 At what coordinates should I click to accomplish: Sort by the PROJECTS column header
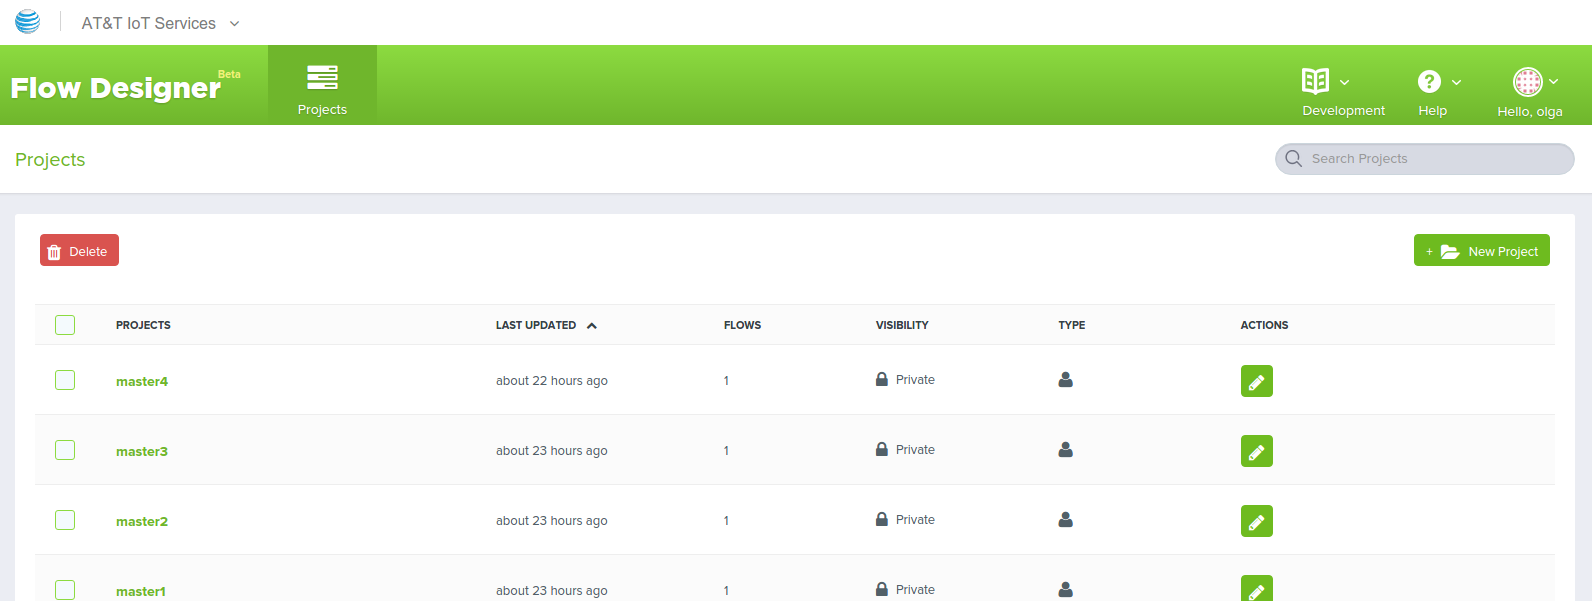(x=143, y=325)
